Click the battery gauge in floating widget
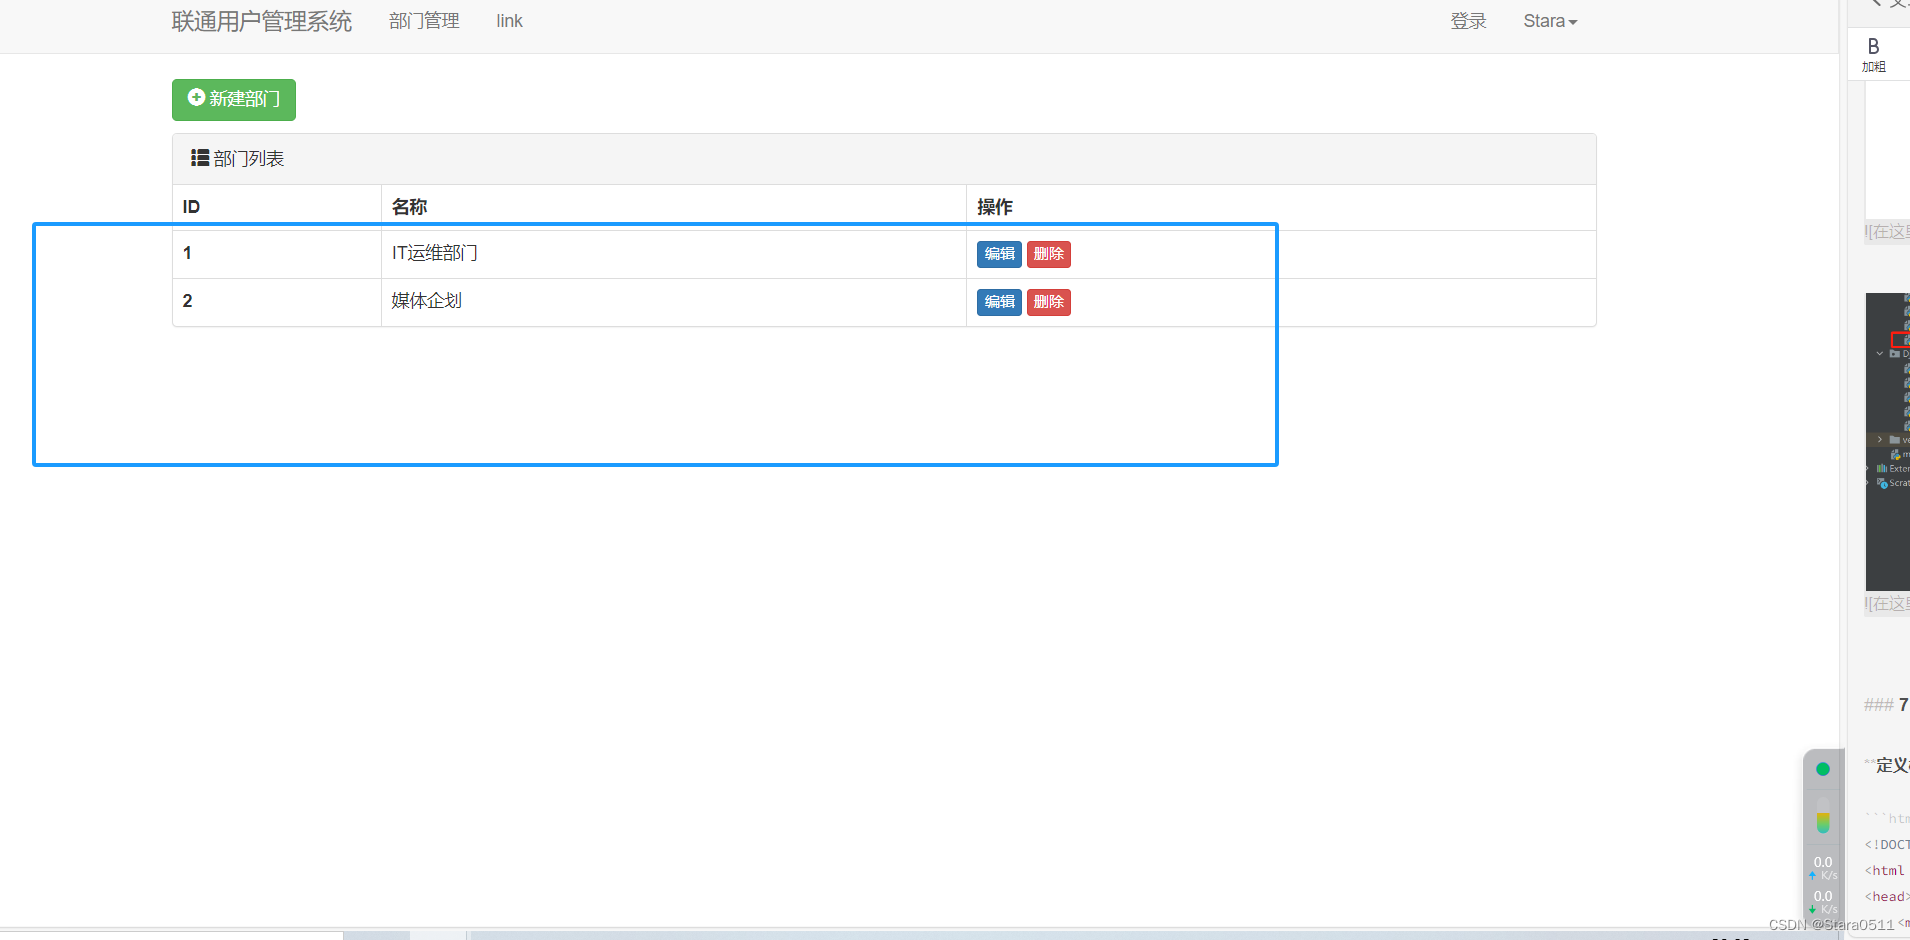The image size is (1910, 940). click(x=1823, y=816)
